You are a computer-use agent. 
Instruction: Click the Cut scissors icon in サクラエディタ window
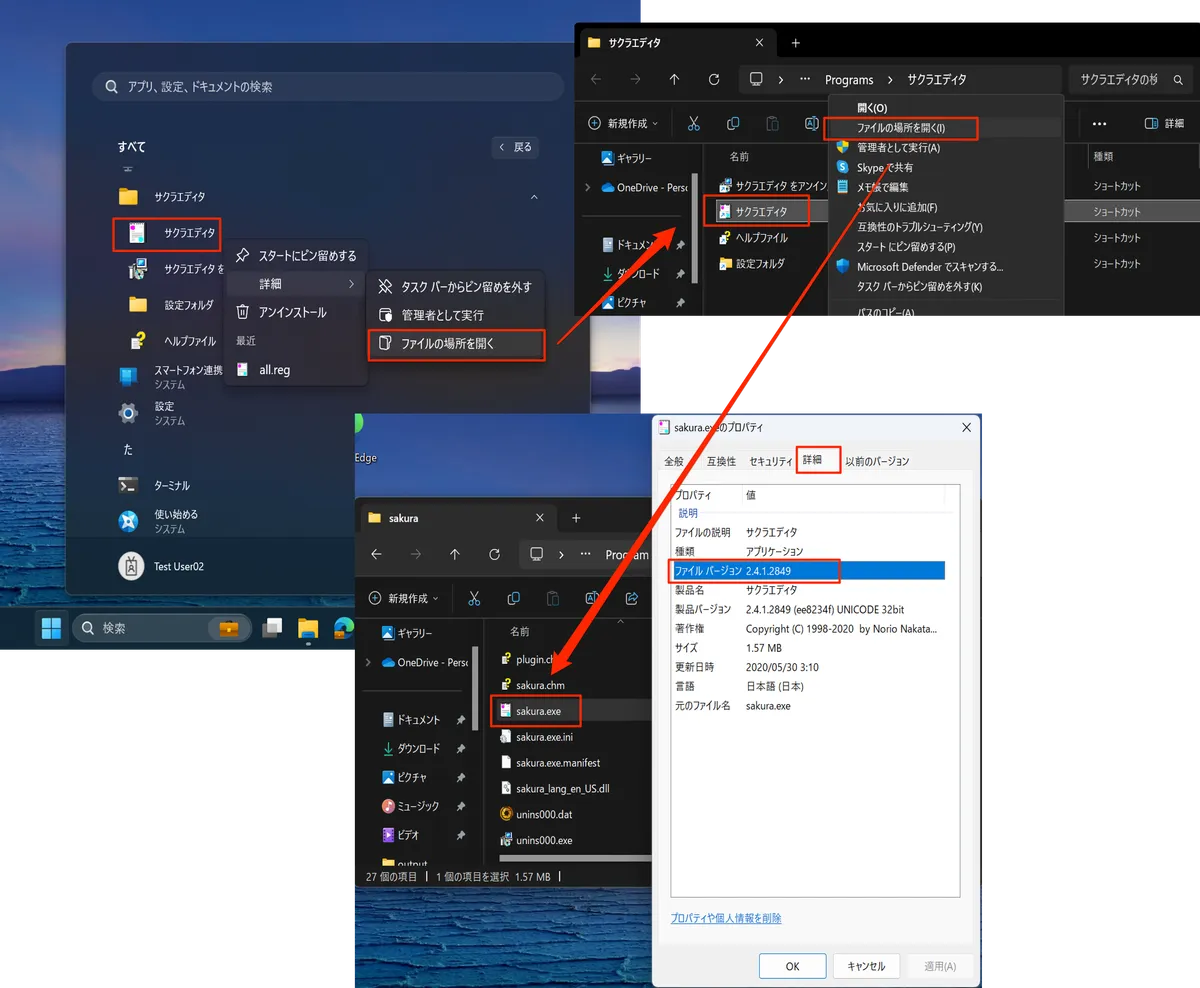pos(693,123)
